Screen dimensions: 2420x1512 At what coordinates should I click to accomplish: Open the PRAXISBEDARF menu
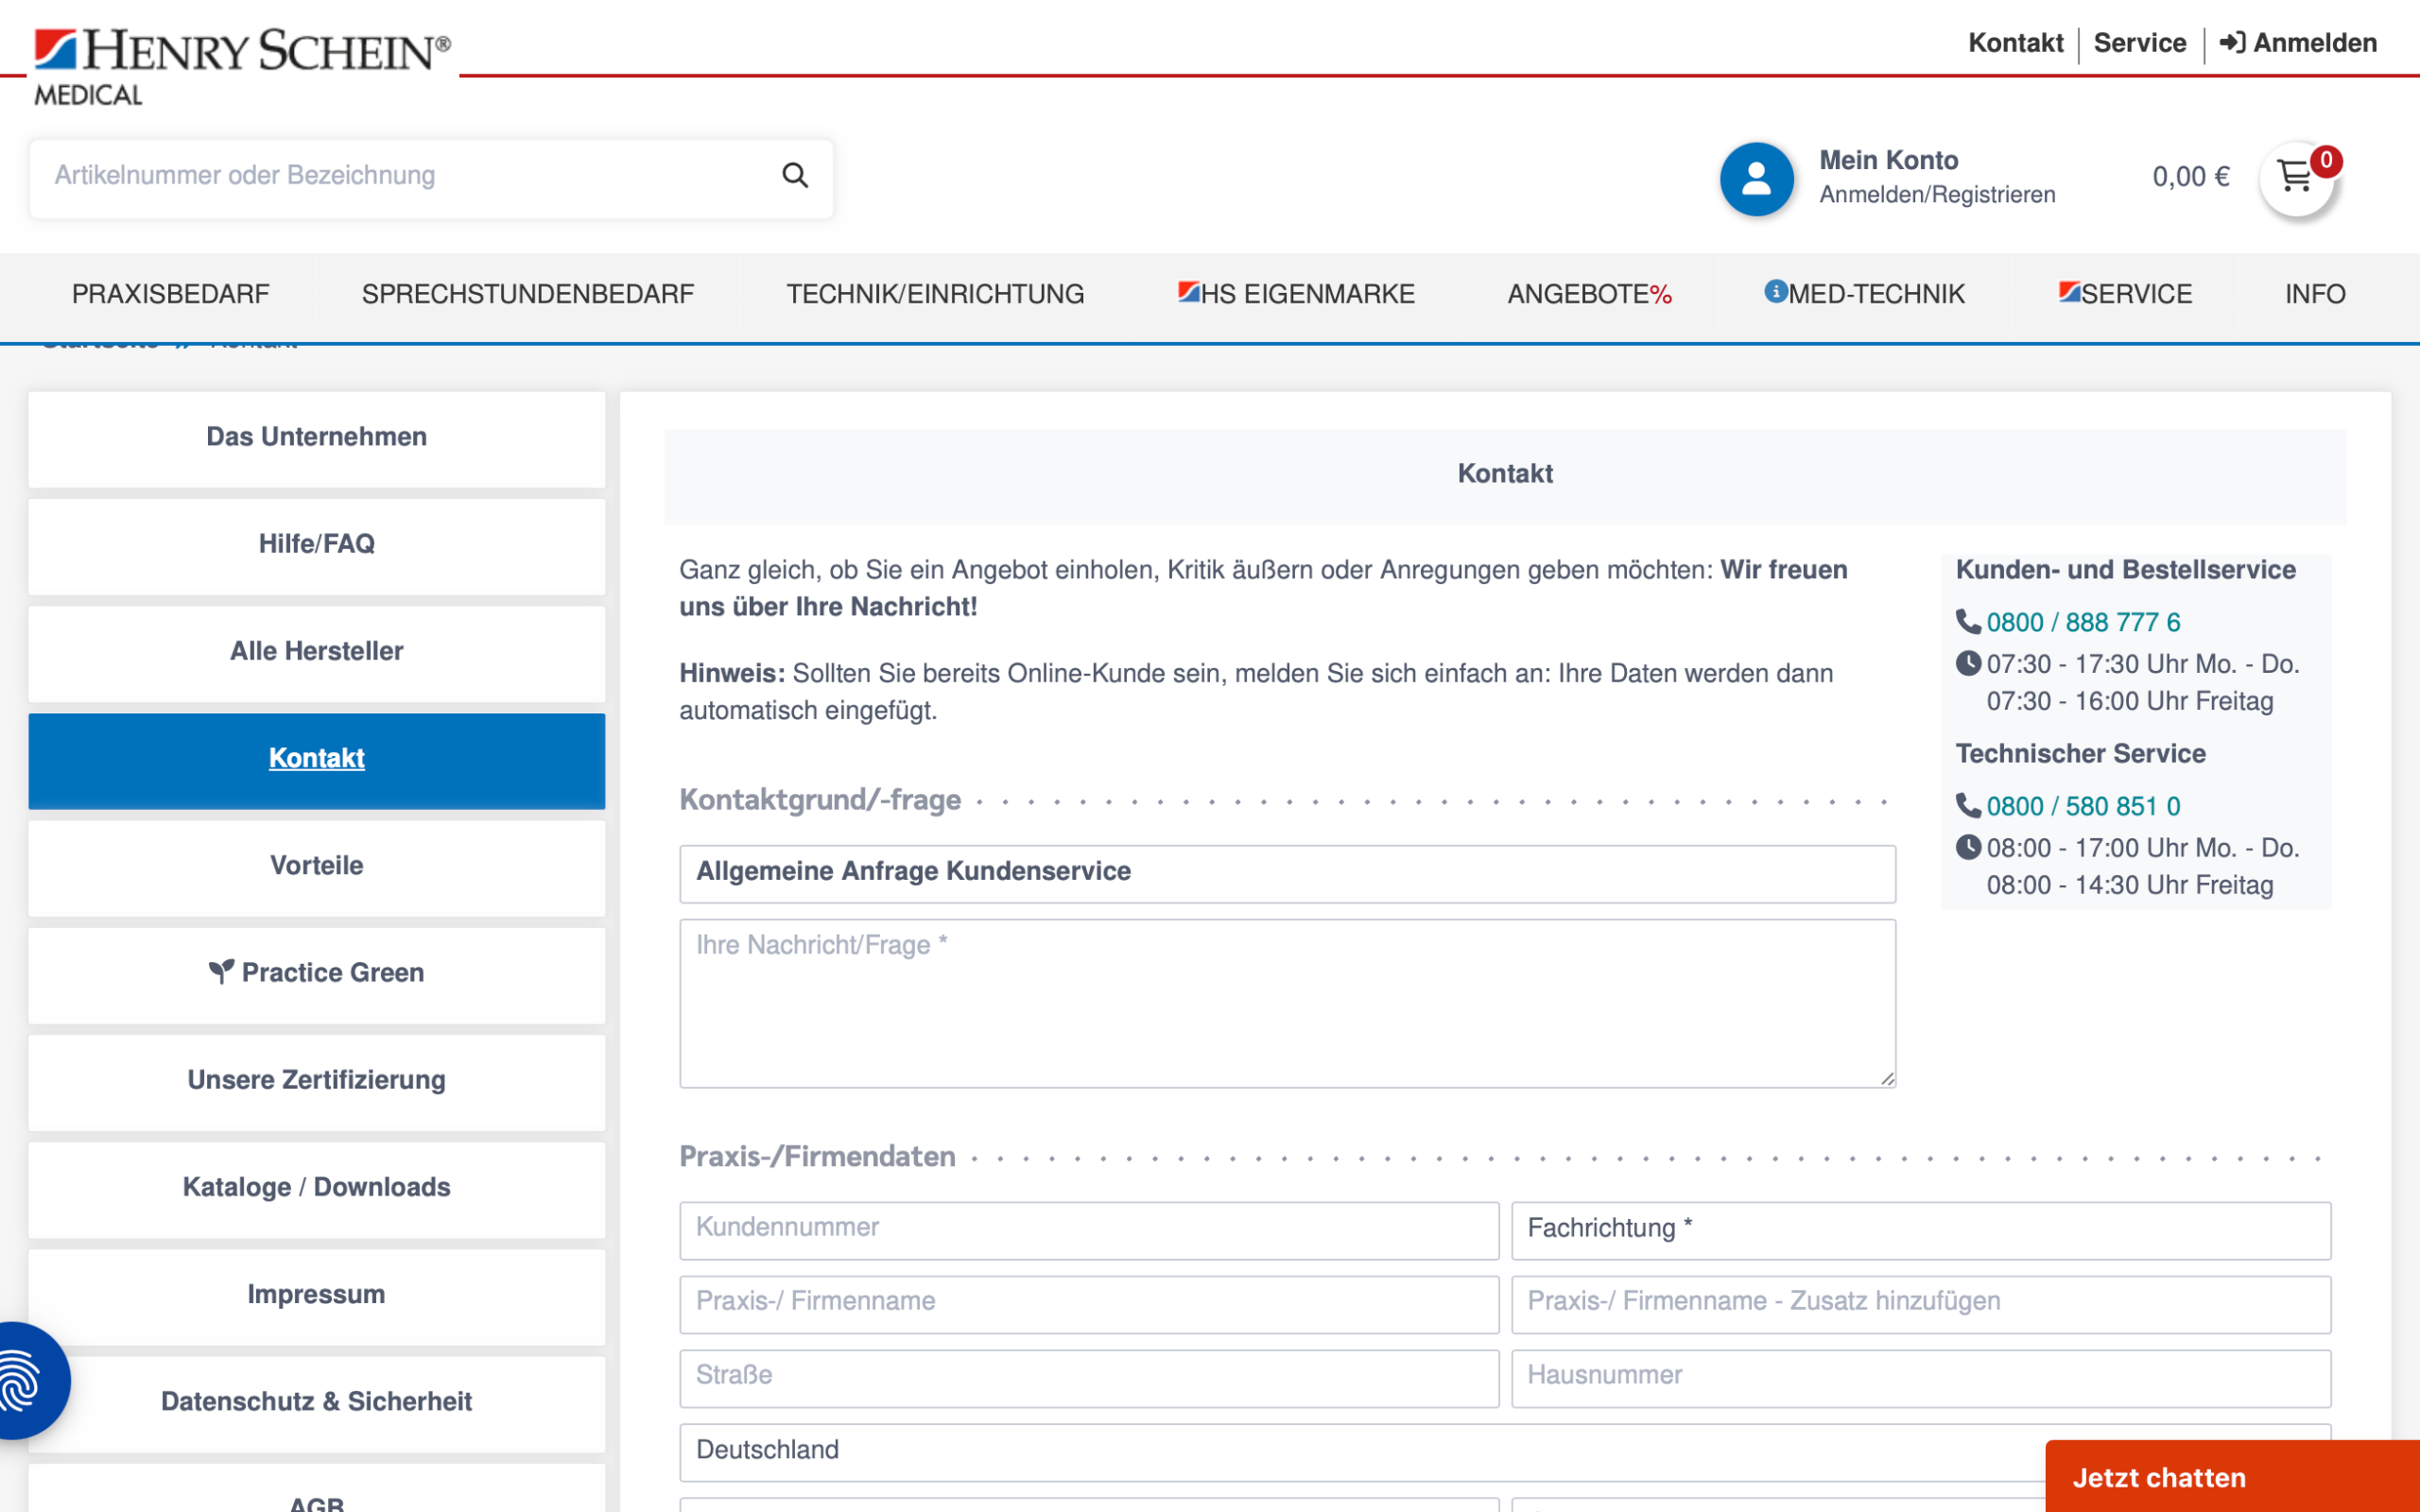pos(171,294)
